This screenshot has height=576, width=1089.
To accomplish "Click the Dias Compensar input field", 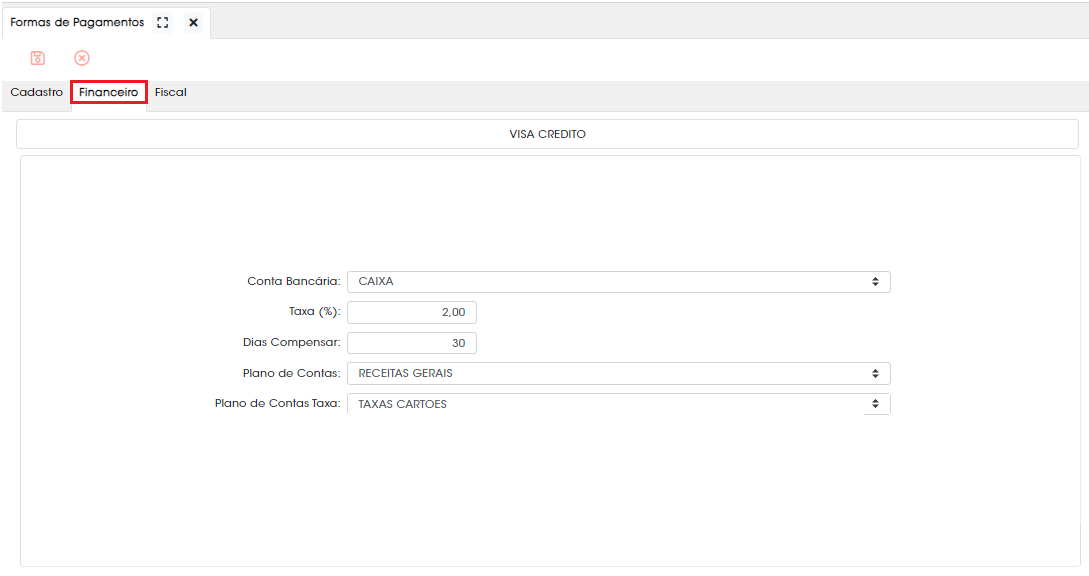I will (x=412, y=343).
